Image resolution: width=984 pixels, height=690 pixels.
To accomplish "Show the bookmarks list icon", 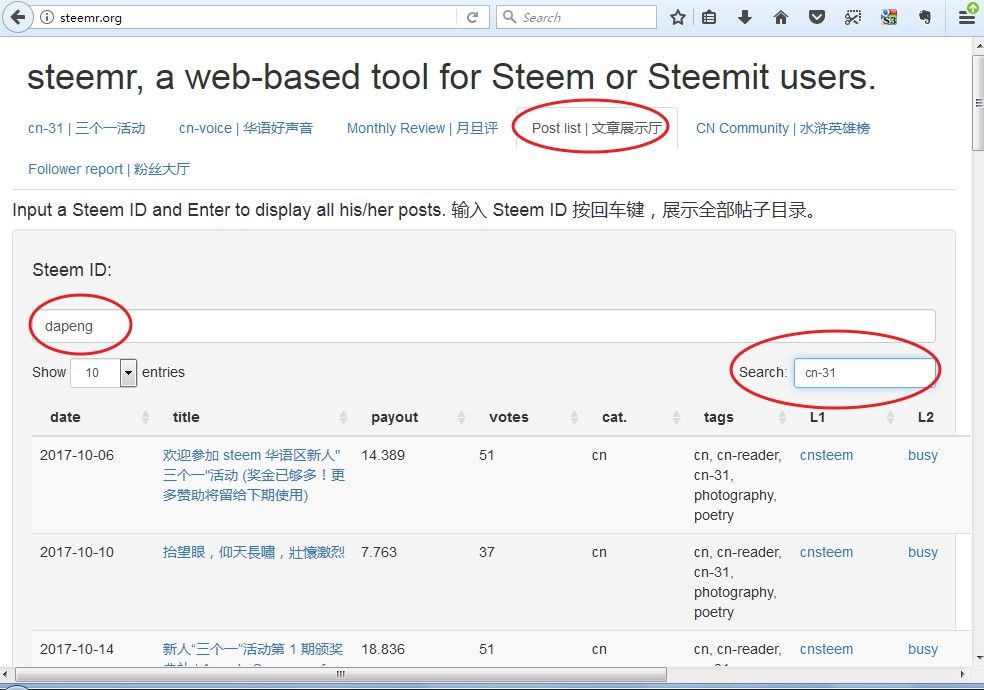I will [x=709, y=17].
